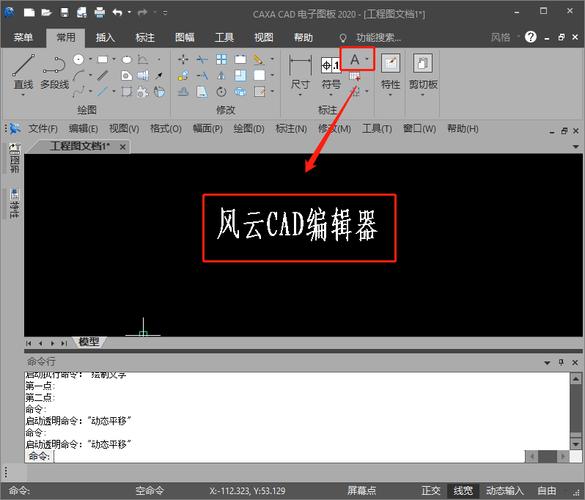
Task: Expand the dropdown under 符号 button
Action: (x=331, y=95)
